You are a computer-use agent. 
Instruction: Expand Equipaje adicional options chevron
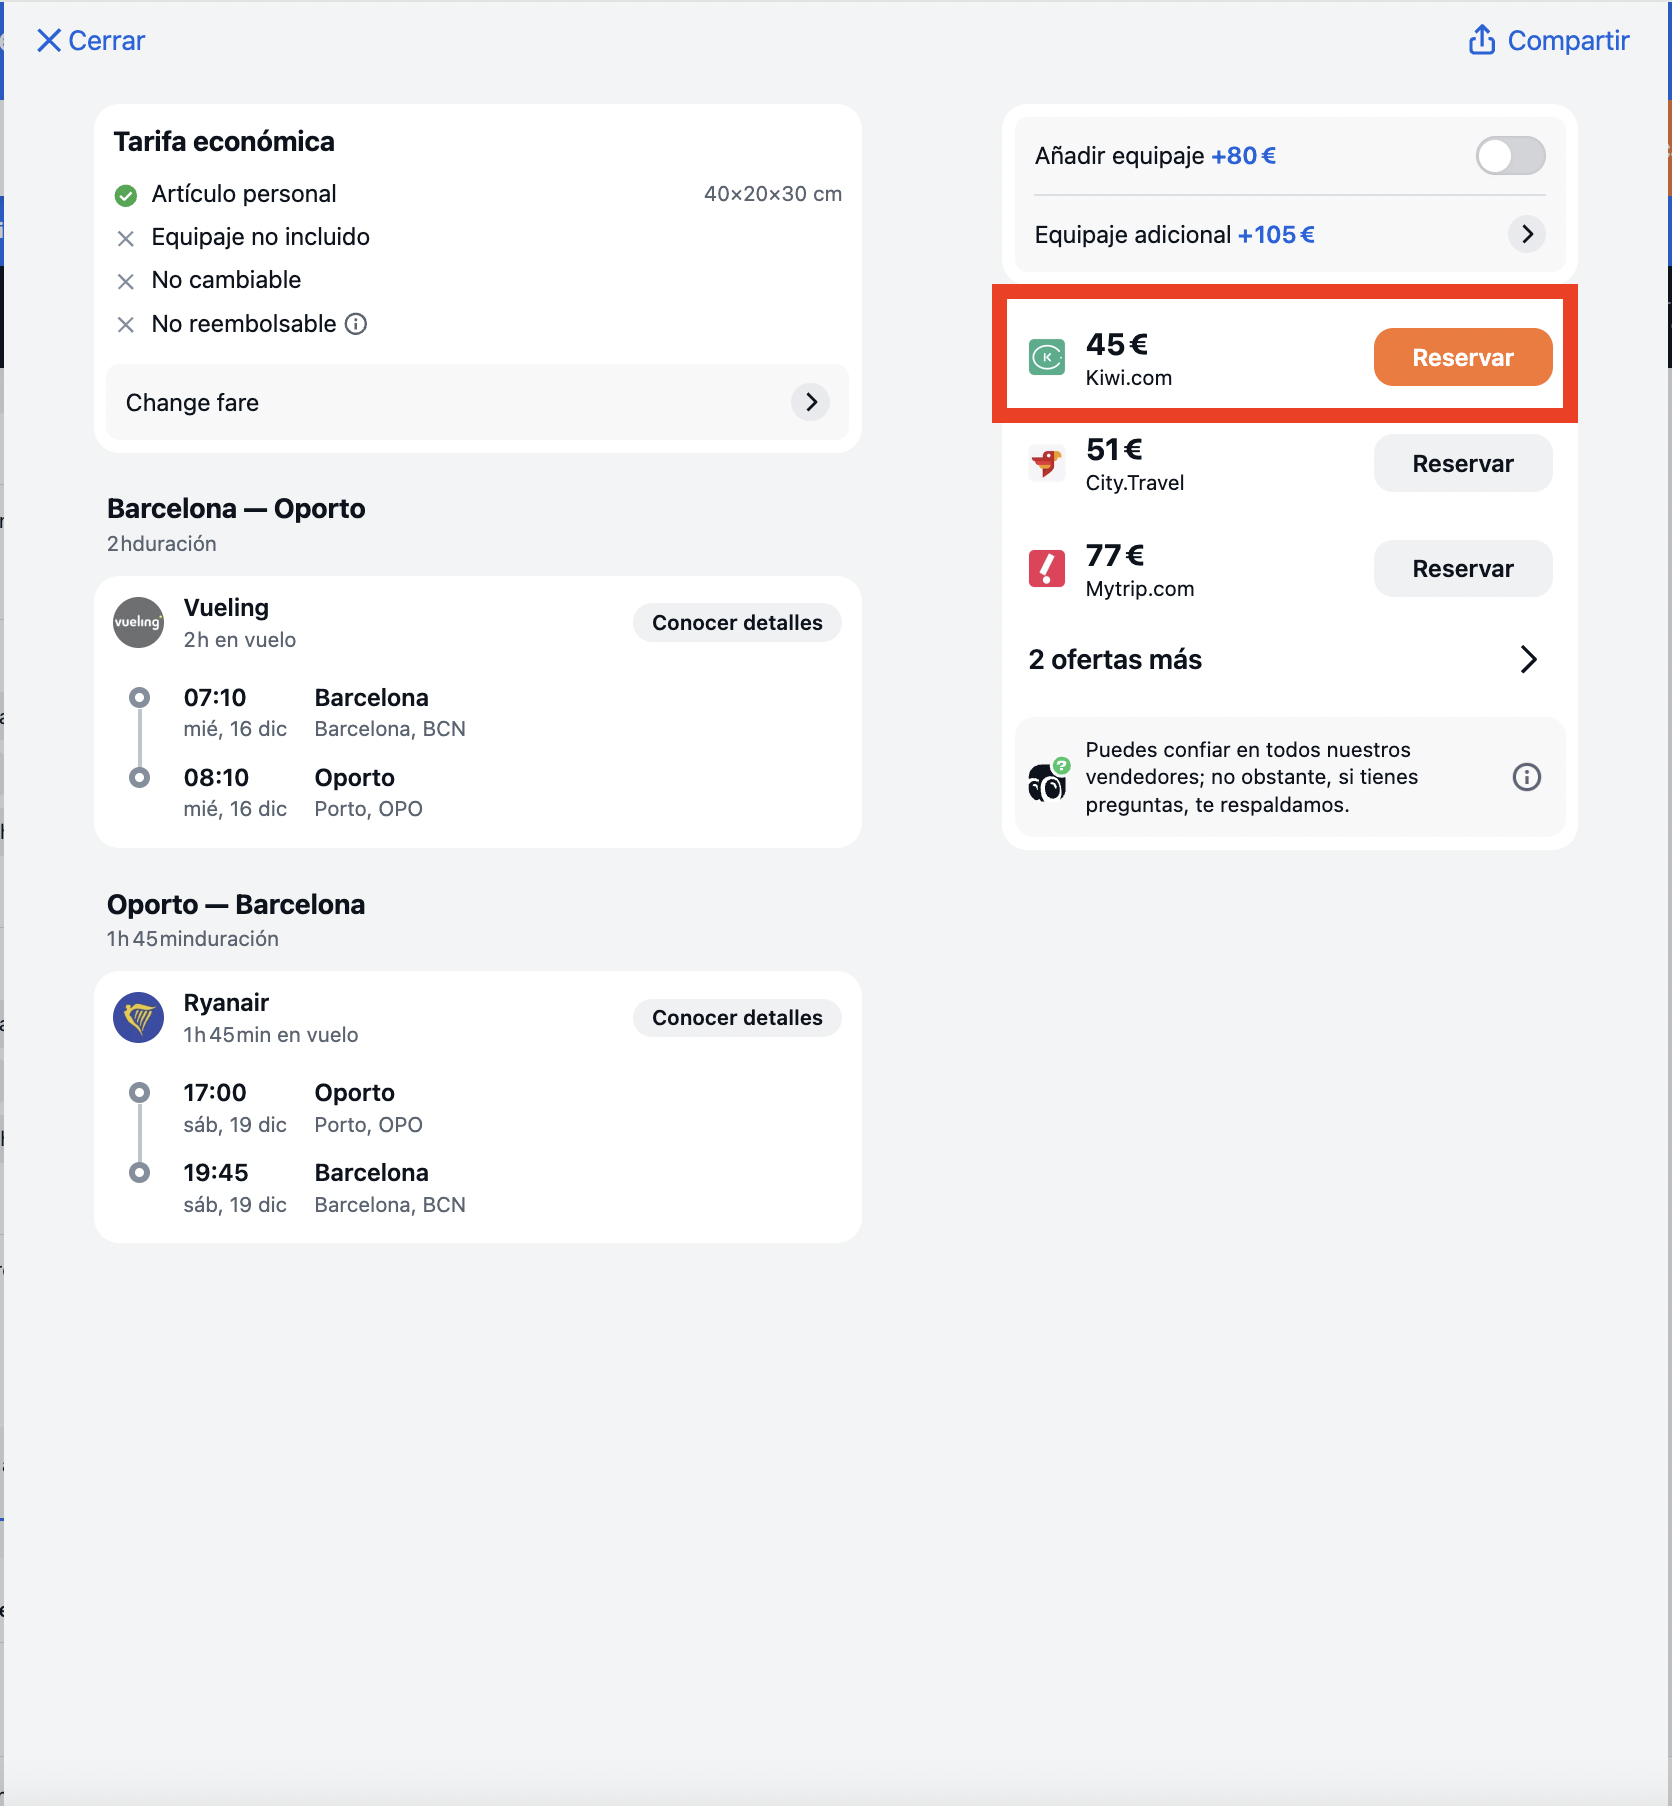tap(1526, 234)
